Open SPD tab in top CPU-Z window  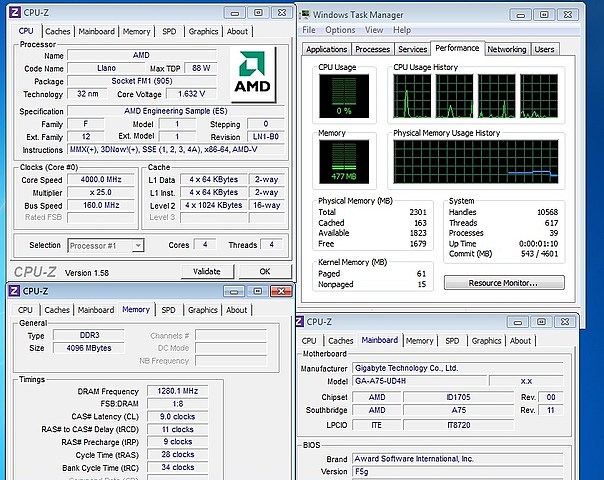click(x=169, y=32)
